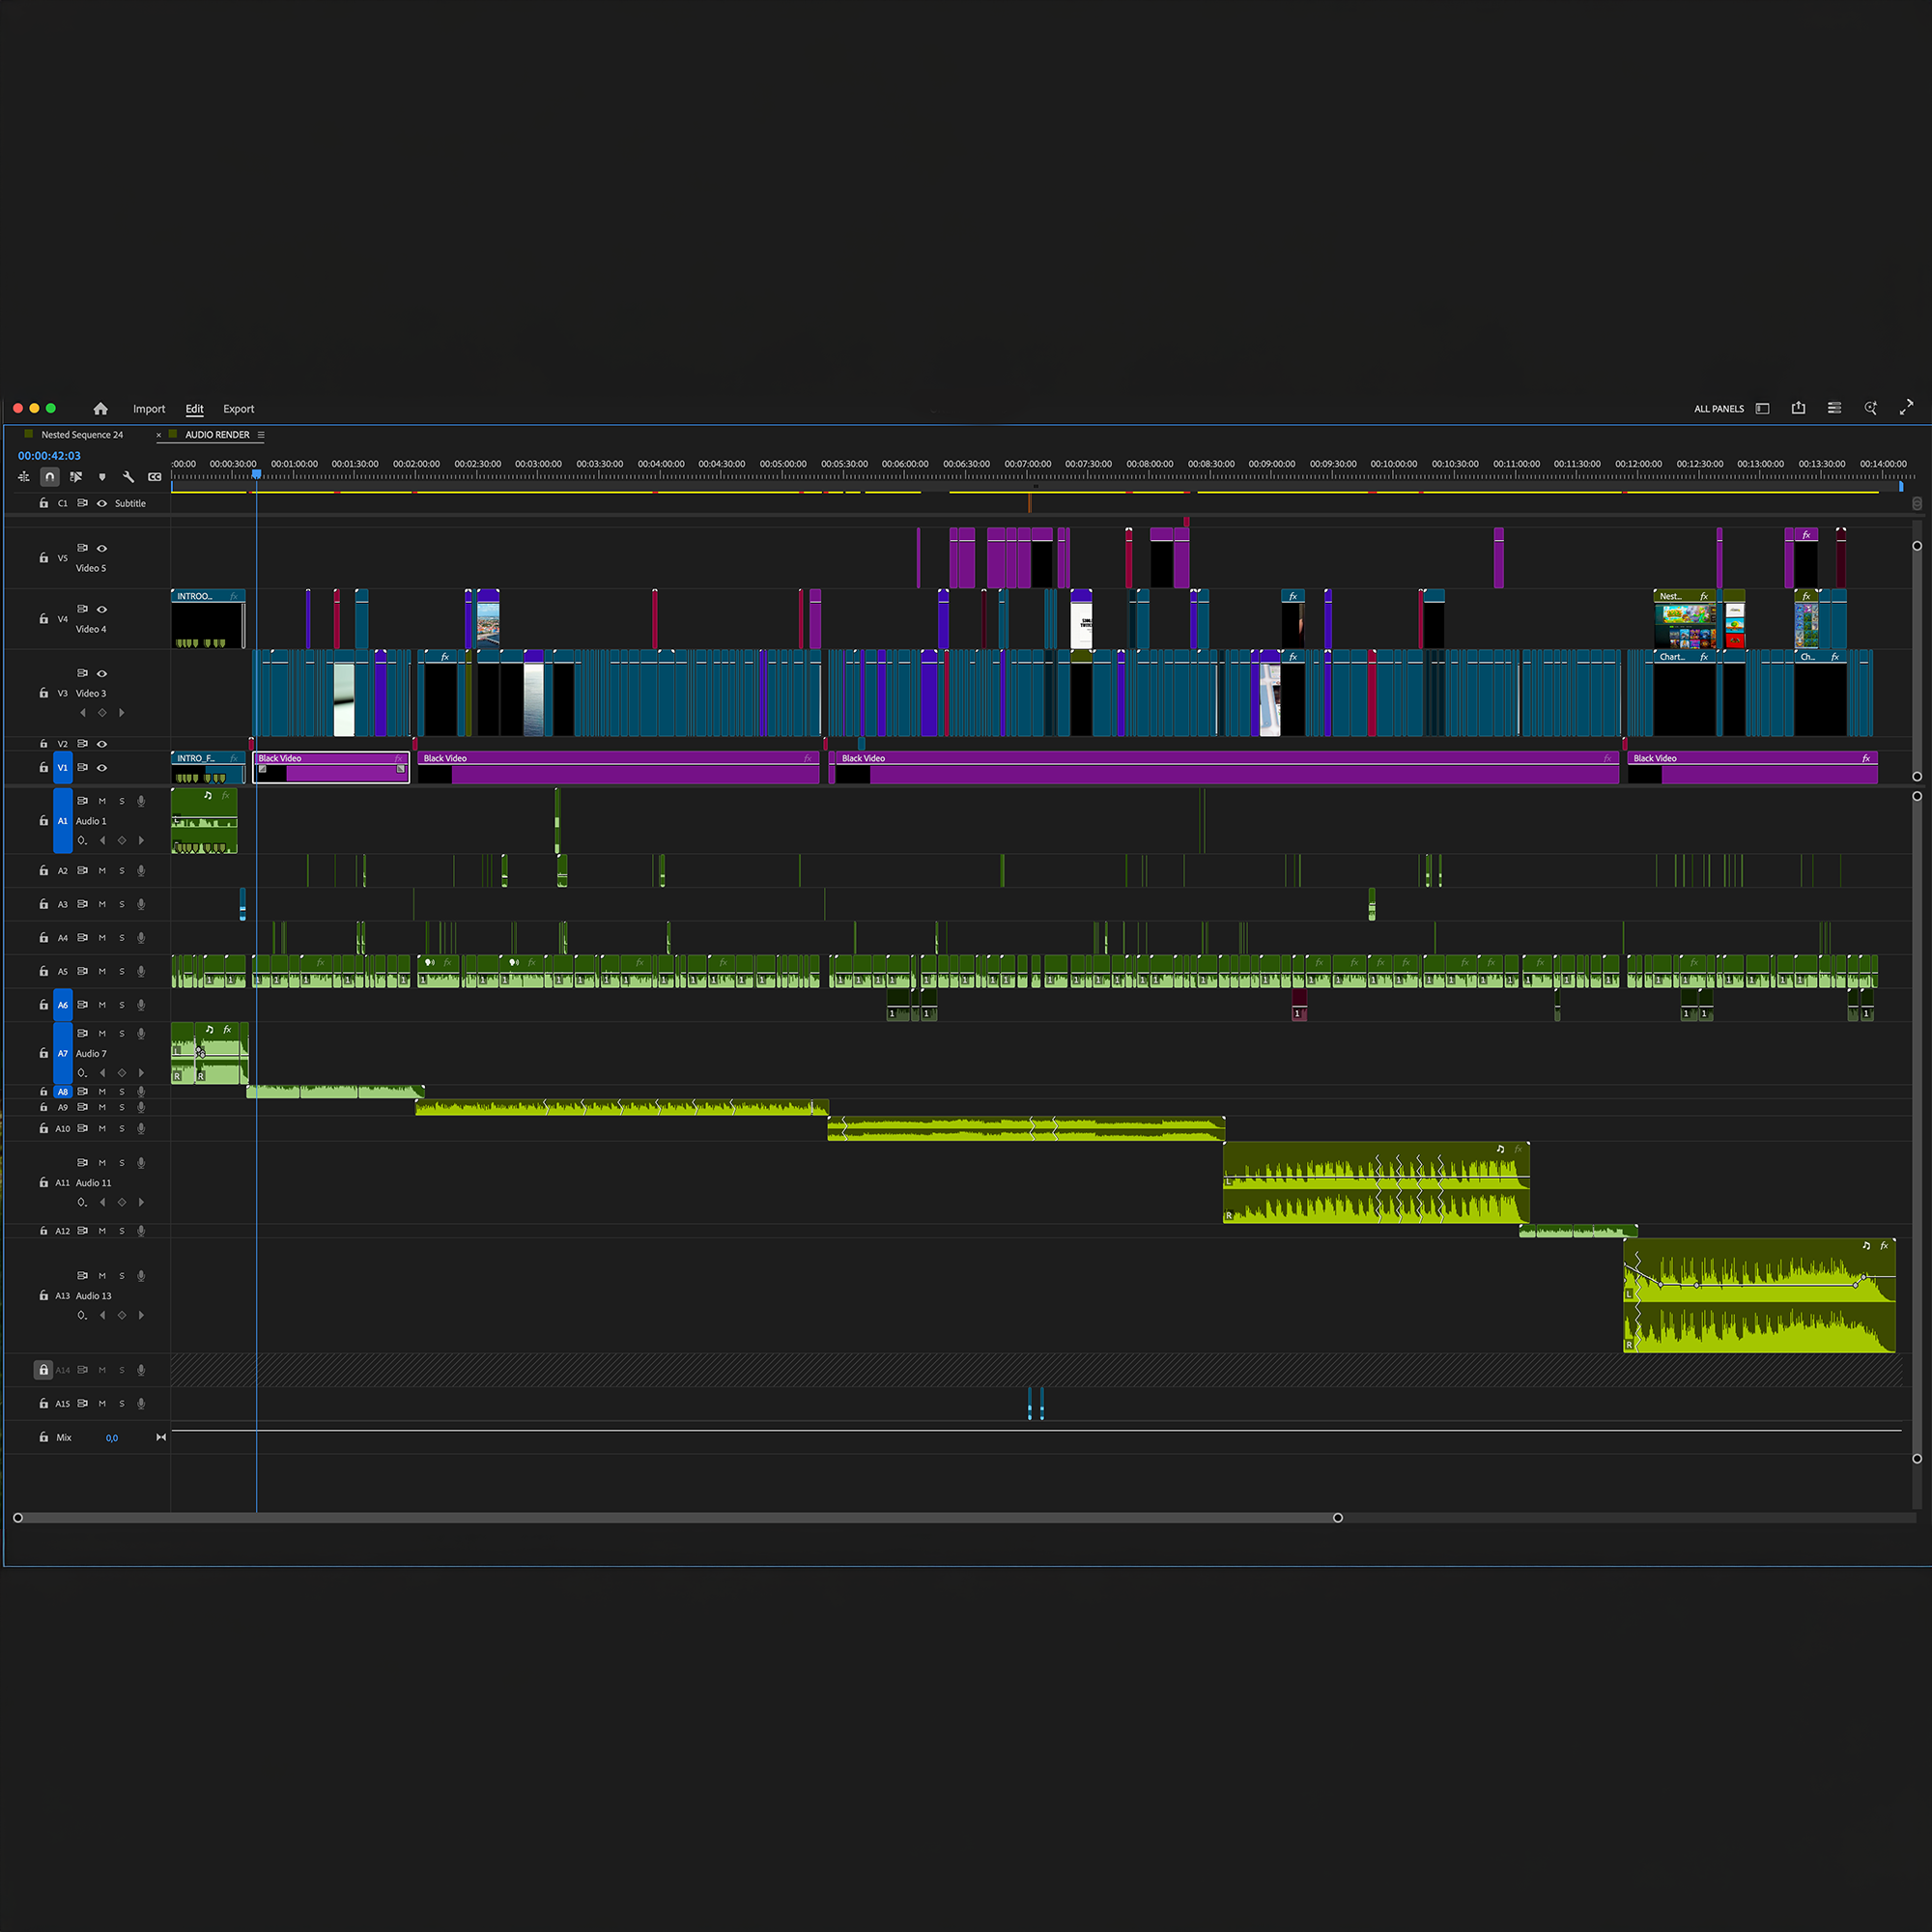Enable voice-over record on Audio 1
The height and width of the screenshot is (1932, 1932).
click(x=141, y=801)
